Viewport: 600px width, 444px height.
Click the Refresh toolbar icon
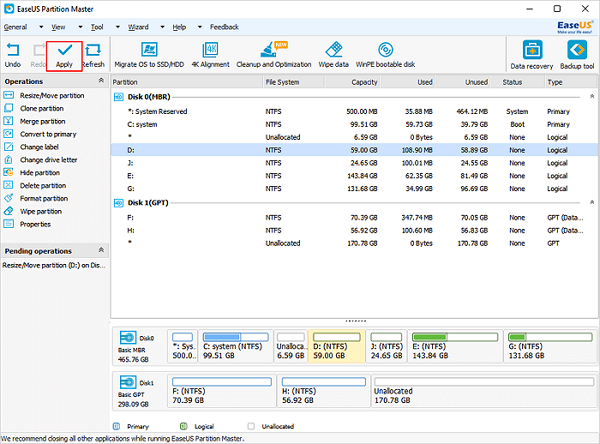93,56
